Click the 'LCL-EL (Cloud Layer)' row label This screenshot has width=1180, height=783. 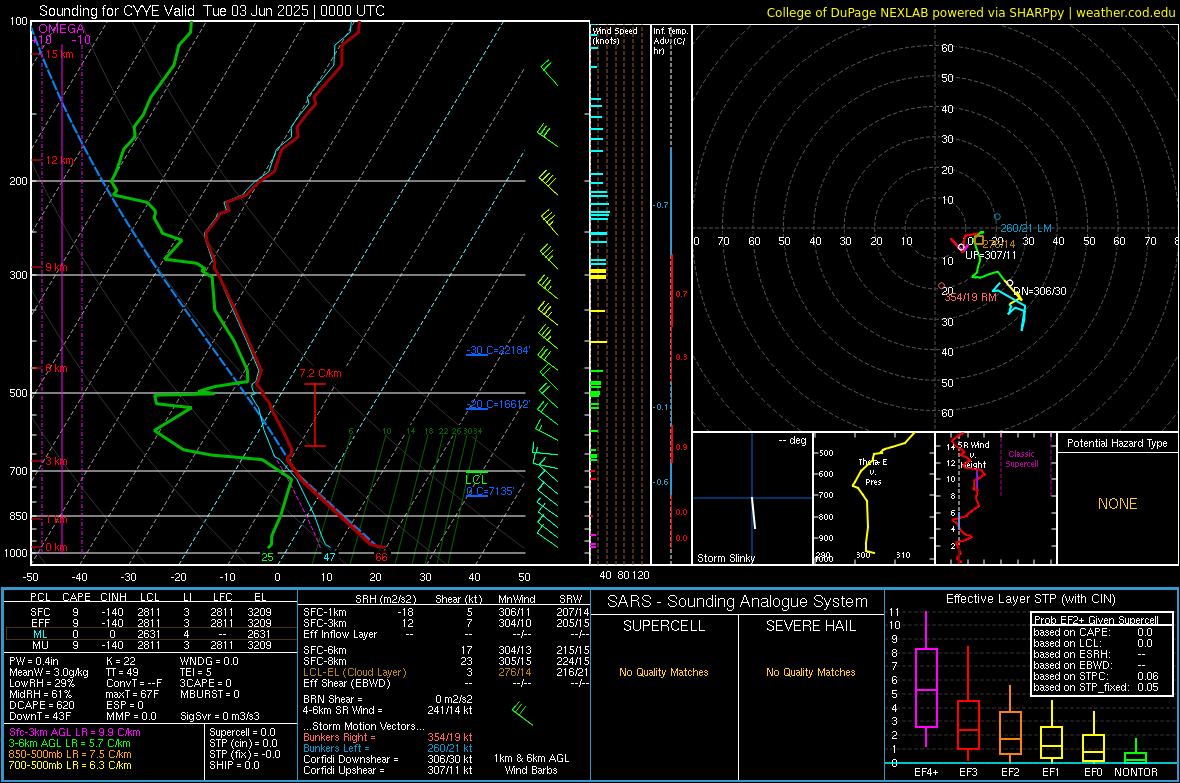tap(354, 672)
